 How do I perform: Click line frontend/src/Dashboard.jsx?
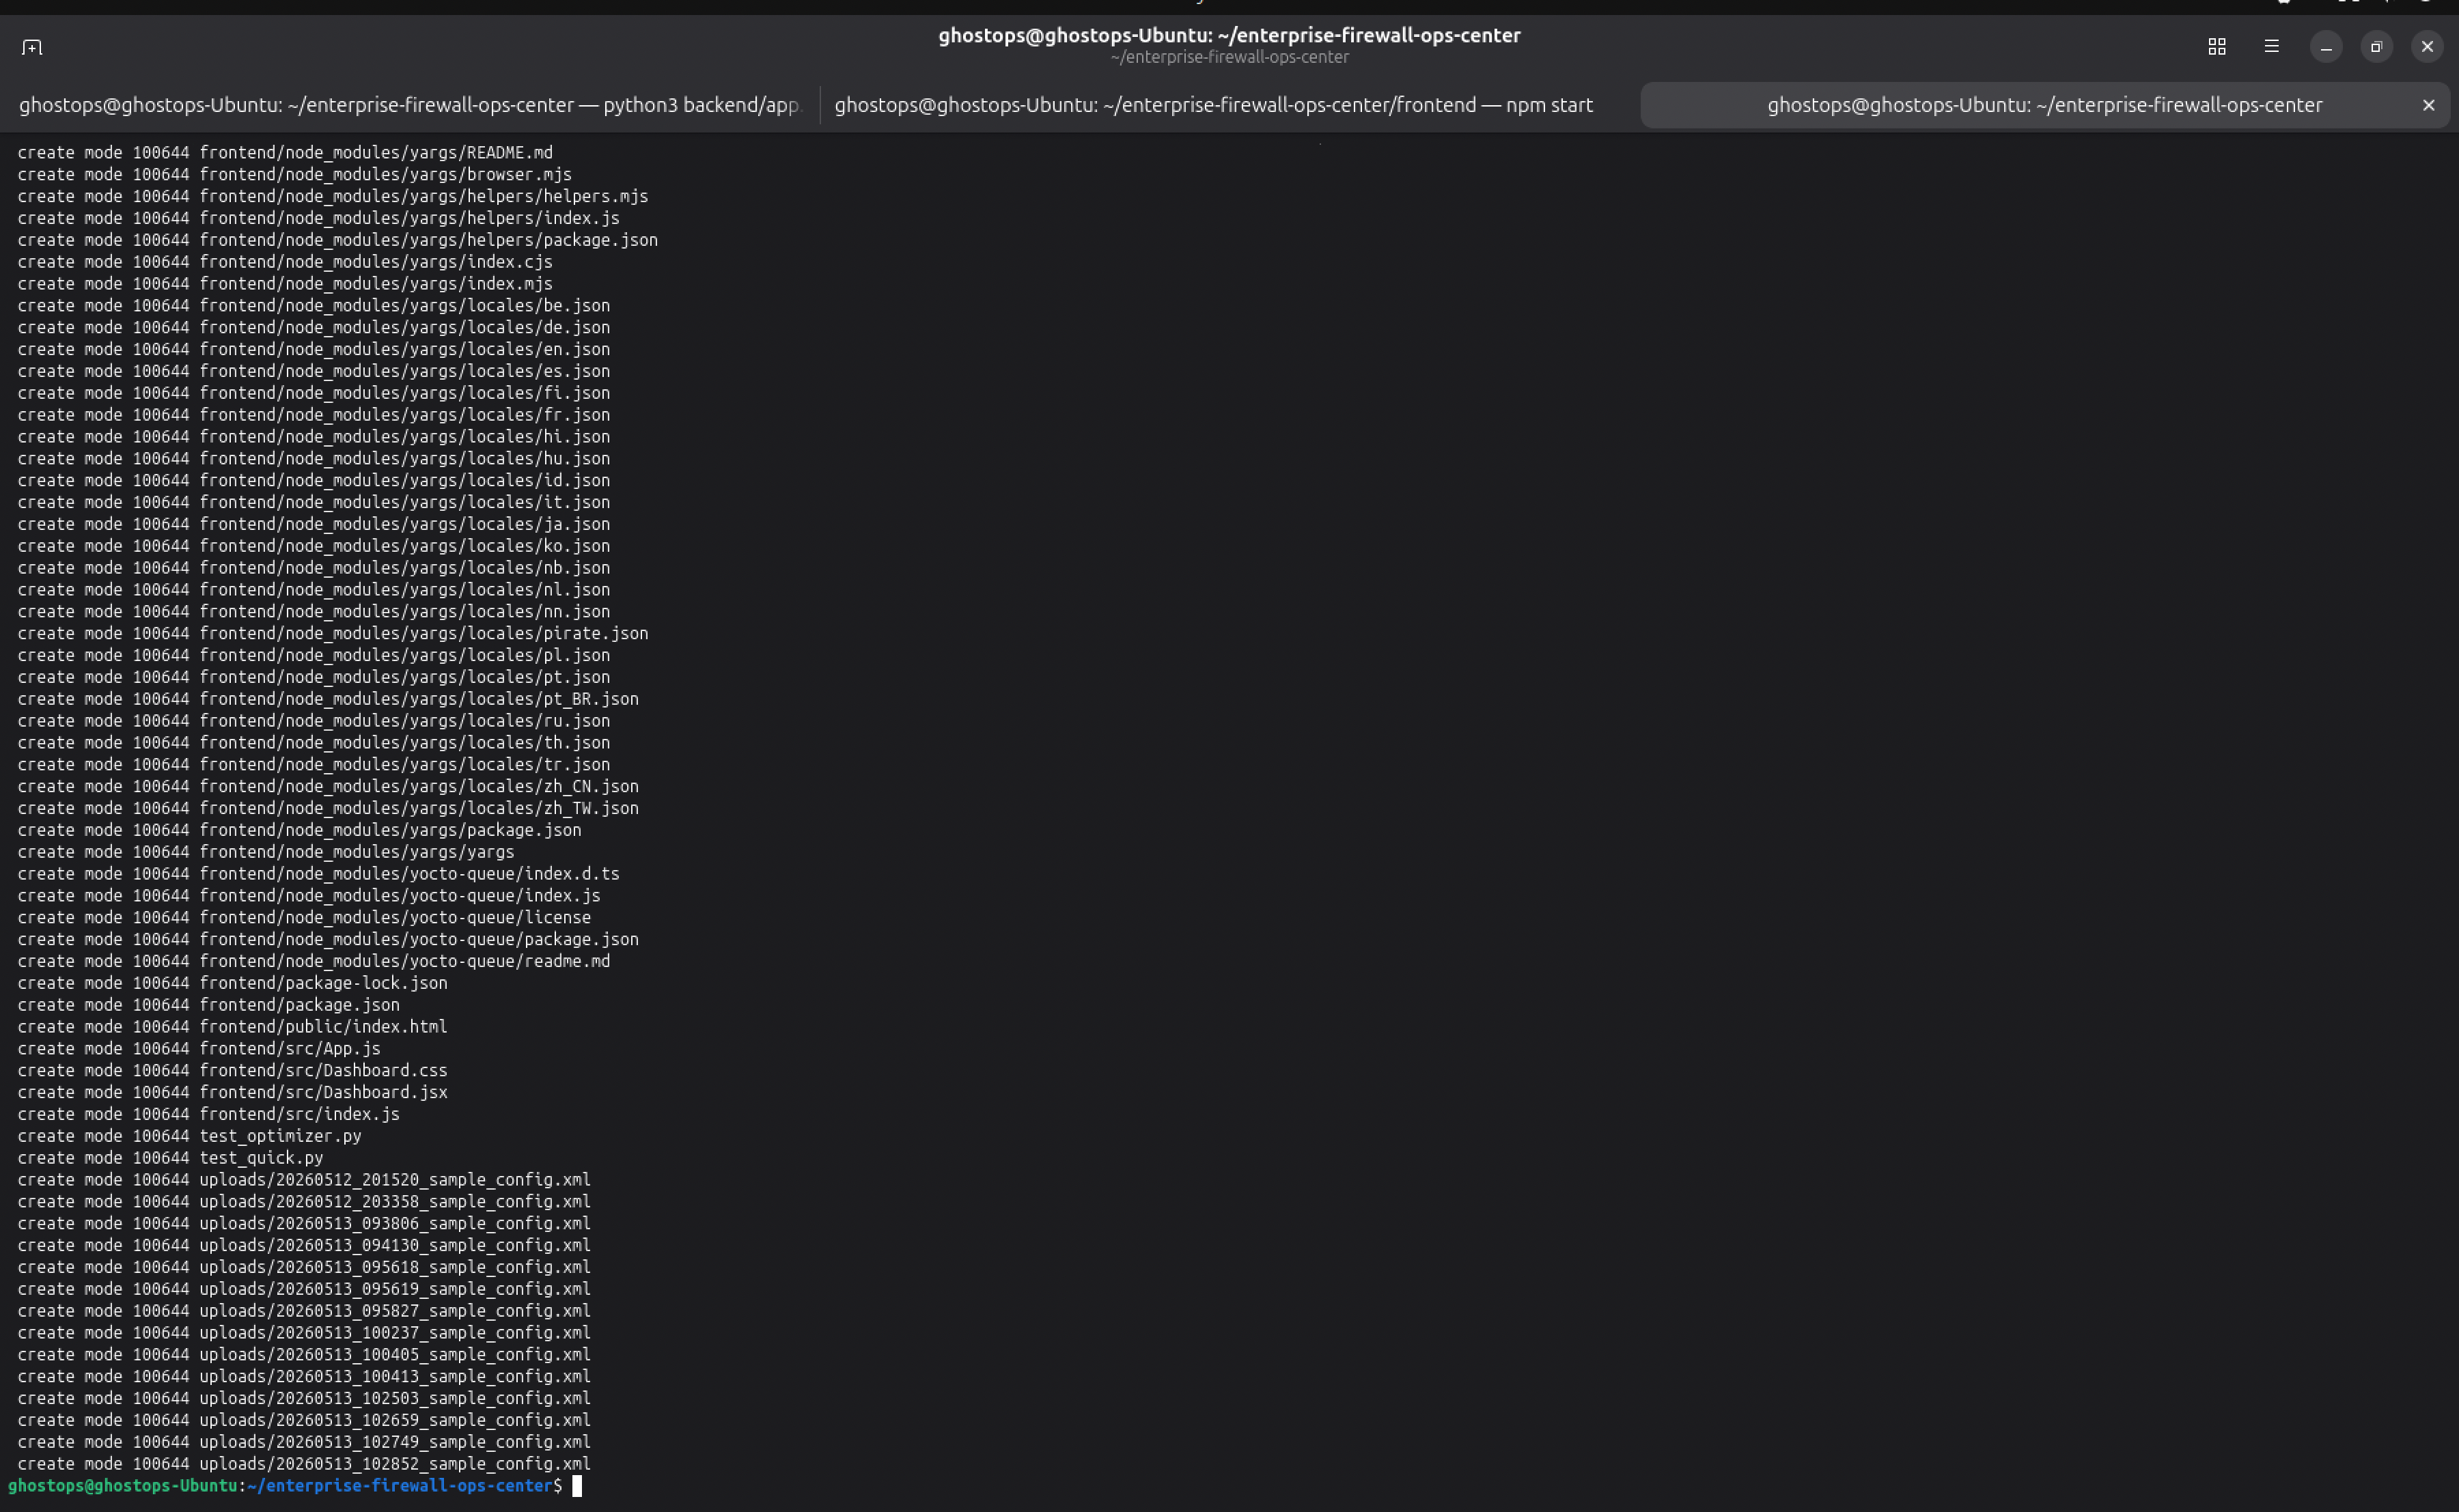[233, 1093]
